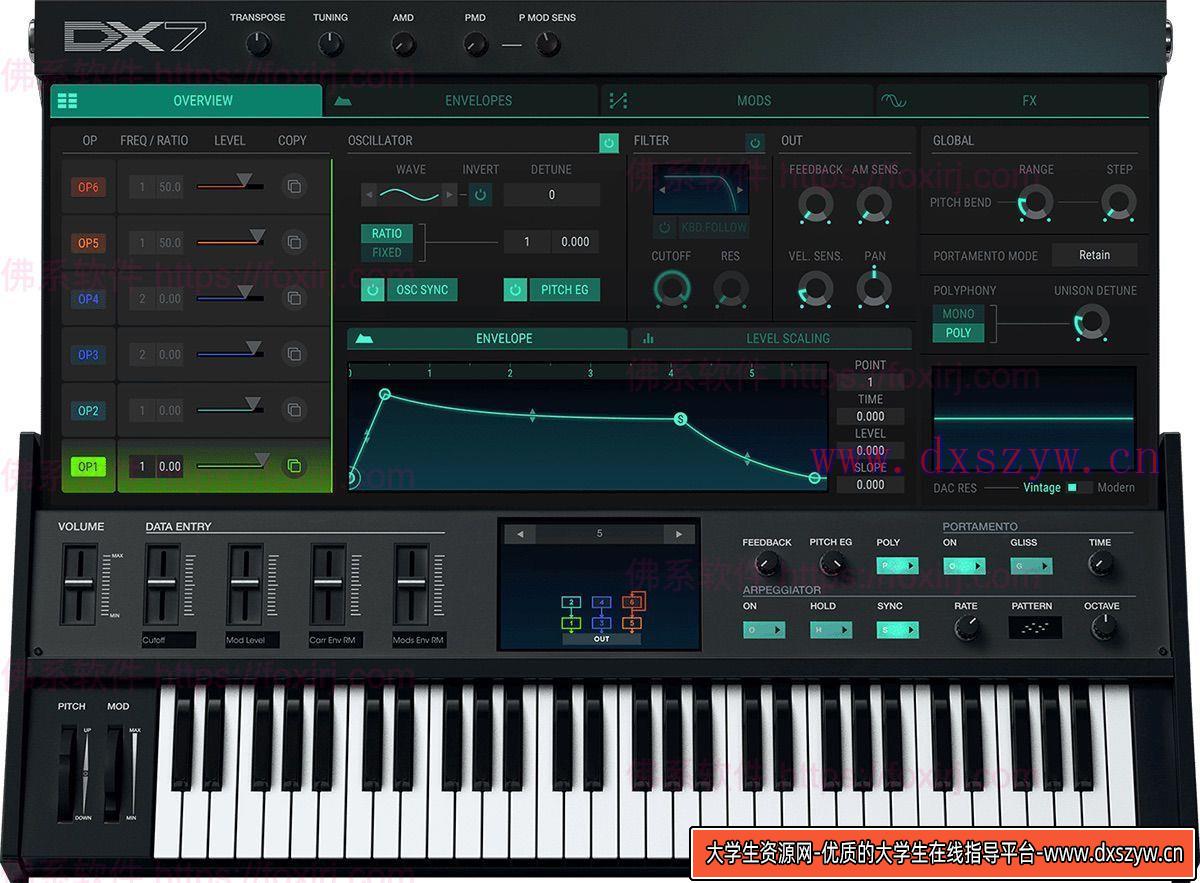Toggle DAC RES Vintage/Modern switch
Viewport: 1200px width, 883px height.
click(1079, 487)
